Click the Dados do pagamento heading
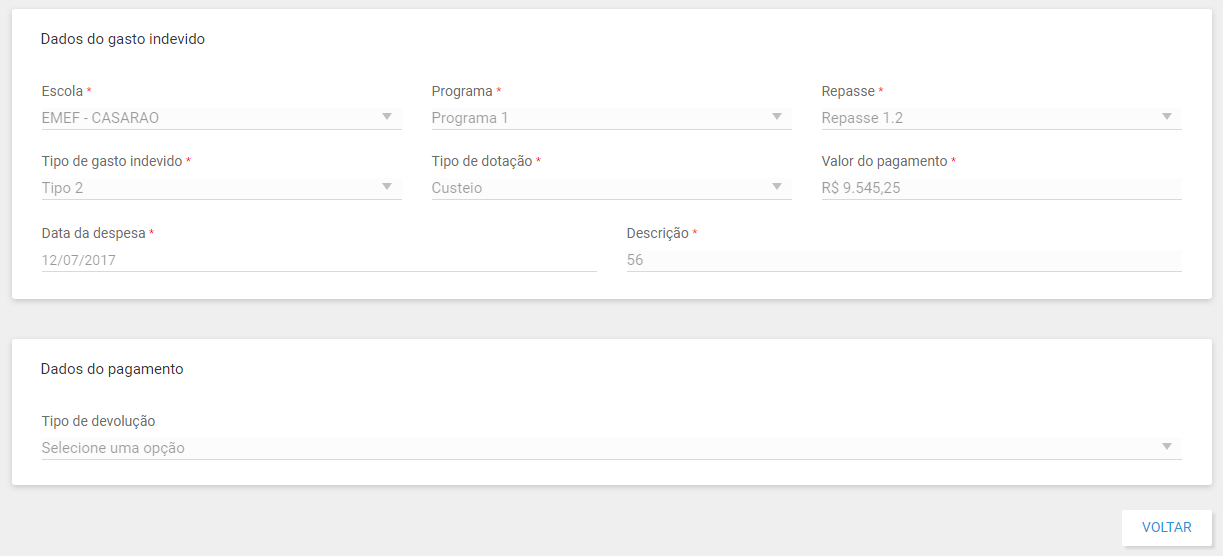The width and height of the screenshot is (1226, 556). coord(112,369)
